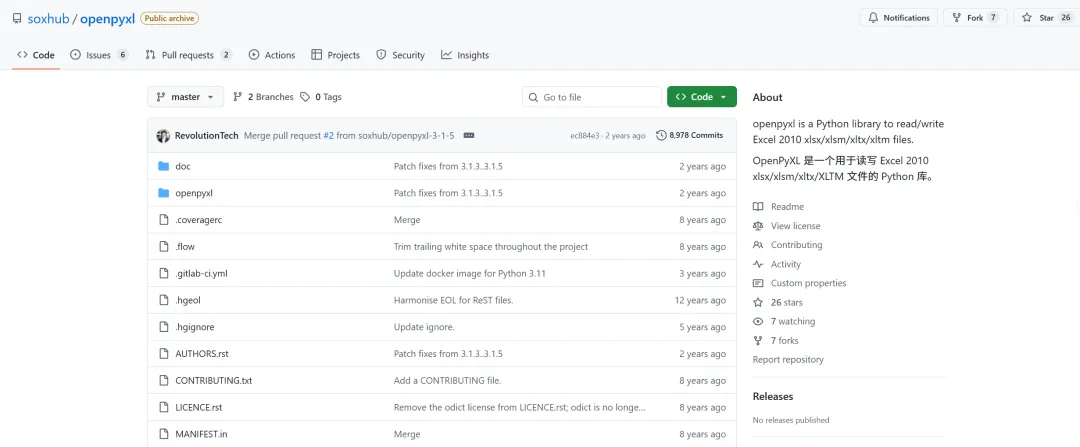Screen dimensions: 1080x447
Task: Click the Report repository link
Action: click(x=788, y=360)
